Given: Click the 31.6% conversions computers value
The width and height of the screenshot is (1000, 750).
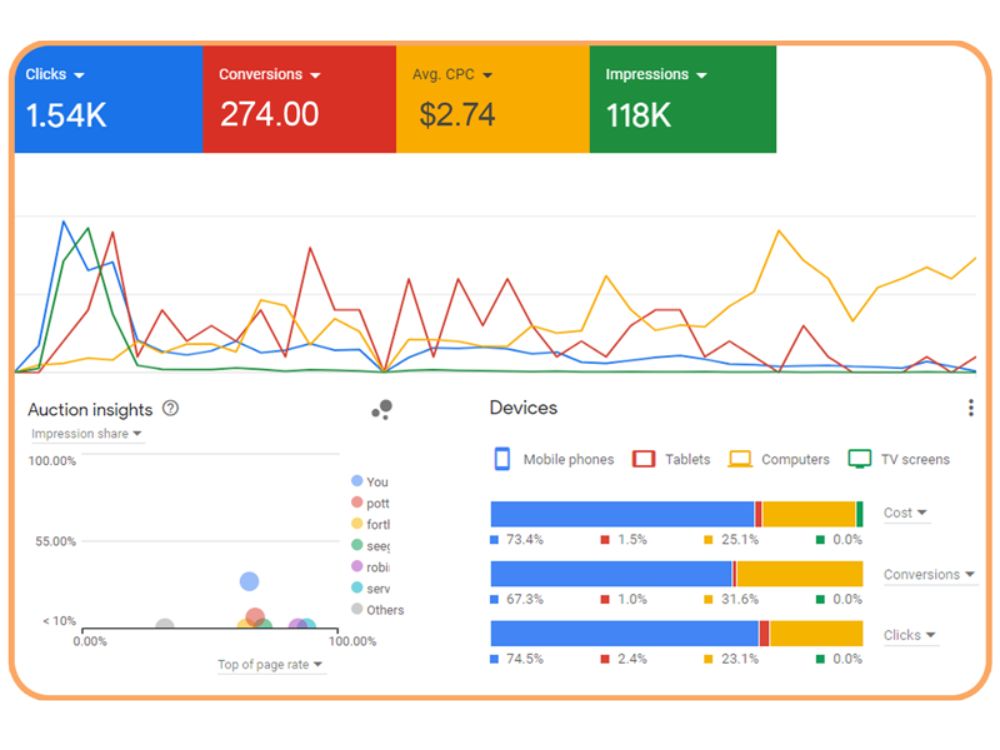Looking at the screenshot, I should tap(740, 599).
